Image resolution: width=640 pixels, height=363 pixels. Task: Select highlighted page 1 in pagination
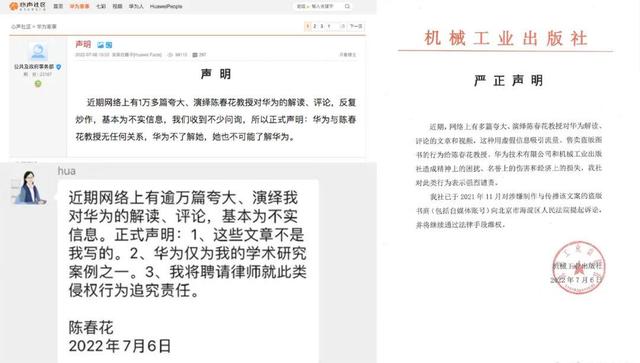pyautogui.click(x=307, y=26)
